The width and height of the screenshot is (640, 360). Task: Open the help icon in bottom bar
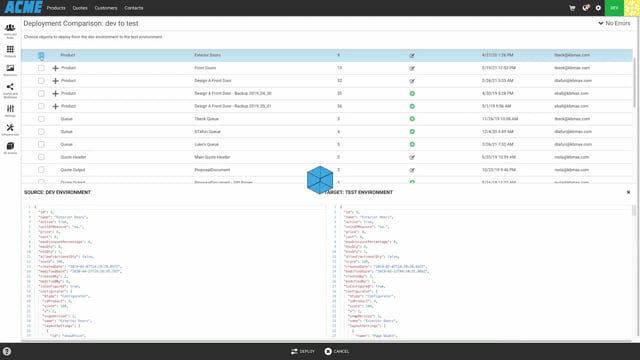(x=7, y=351)
